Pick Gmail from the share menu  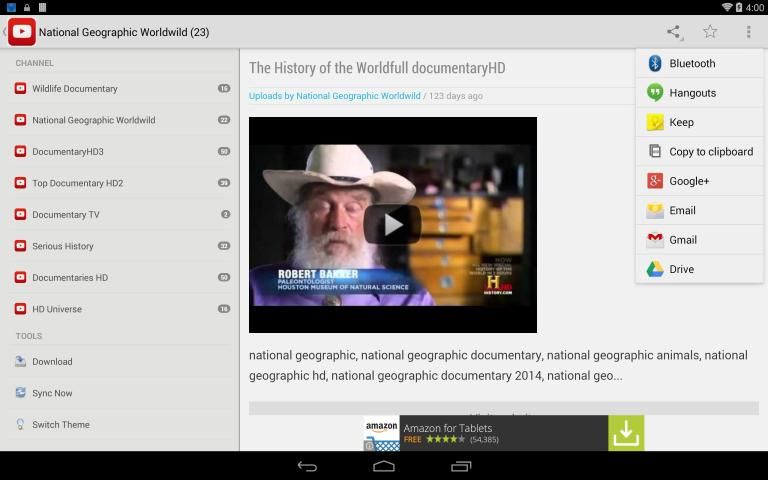pos(699,240)
